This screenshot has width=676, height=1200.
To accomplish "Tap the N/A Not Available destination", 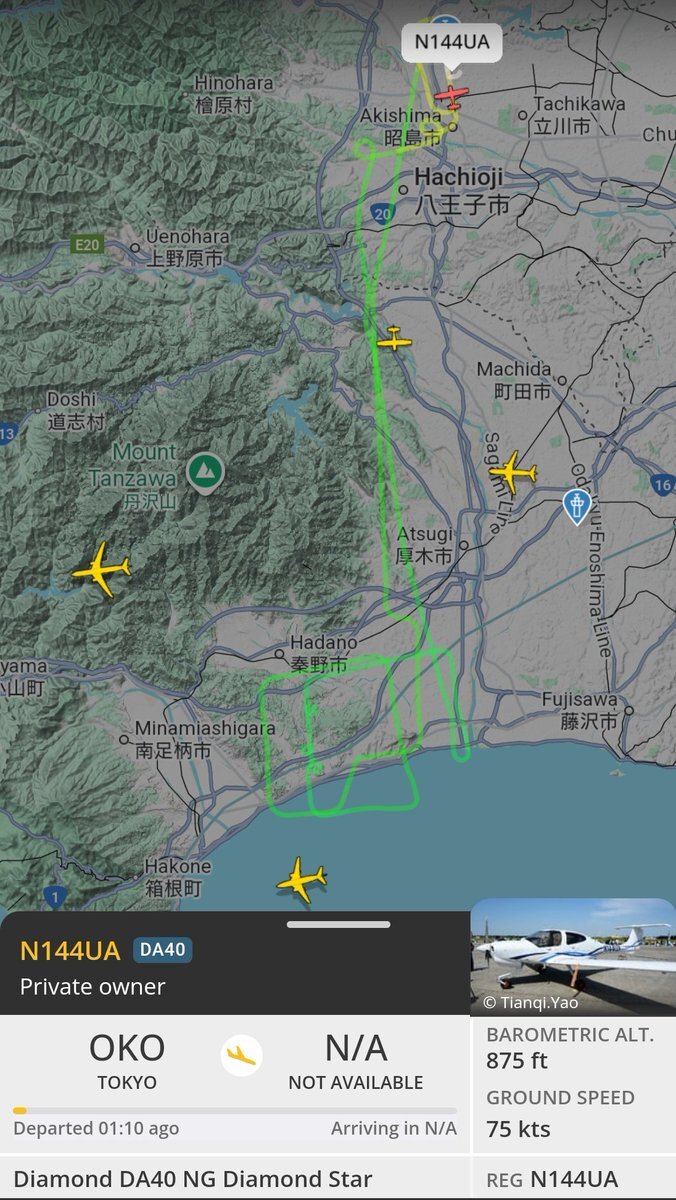I will click(356, 1060).
